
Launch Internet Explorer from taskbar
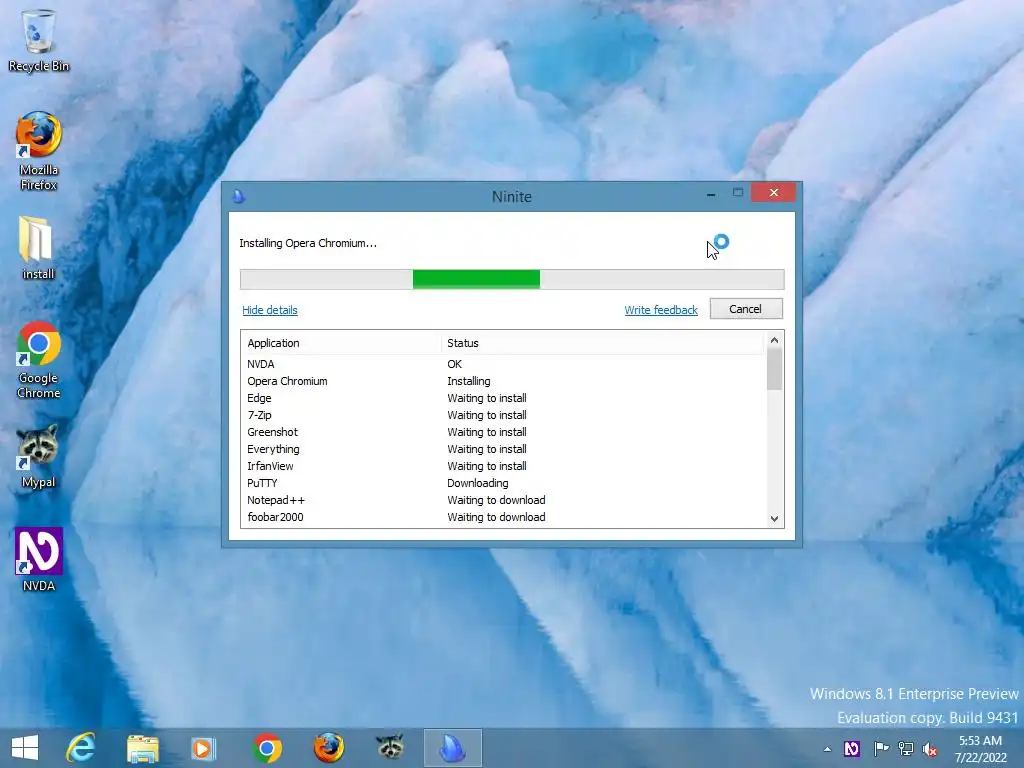[81, 748]
